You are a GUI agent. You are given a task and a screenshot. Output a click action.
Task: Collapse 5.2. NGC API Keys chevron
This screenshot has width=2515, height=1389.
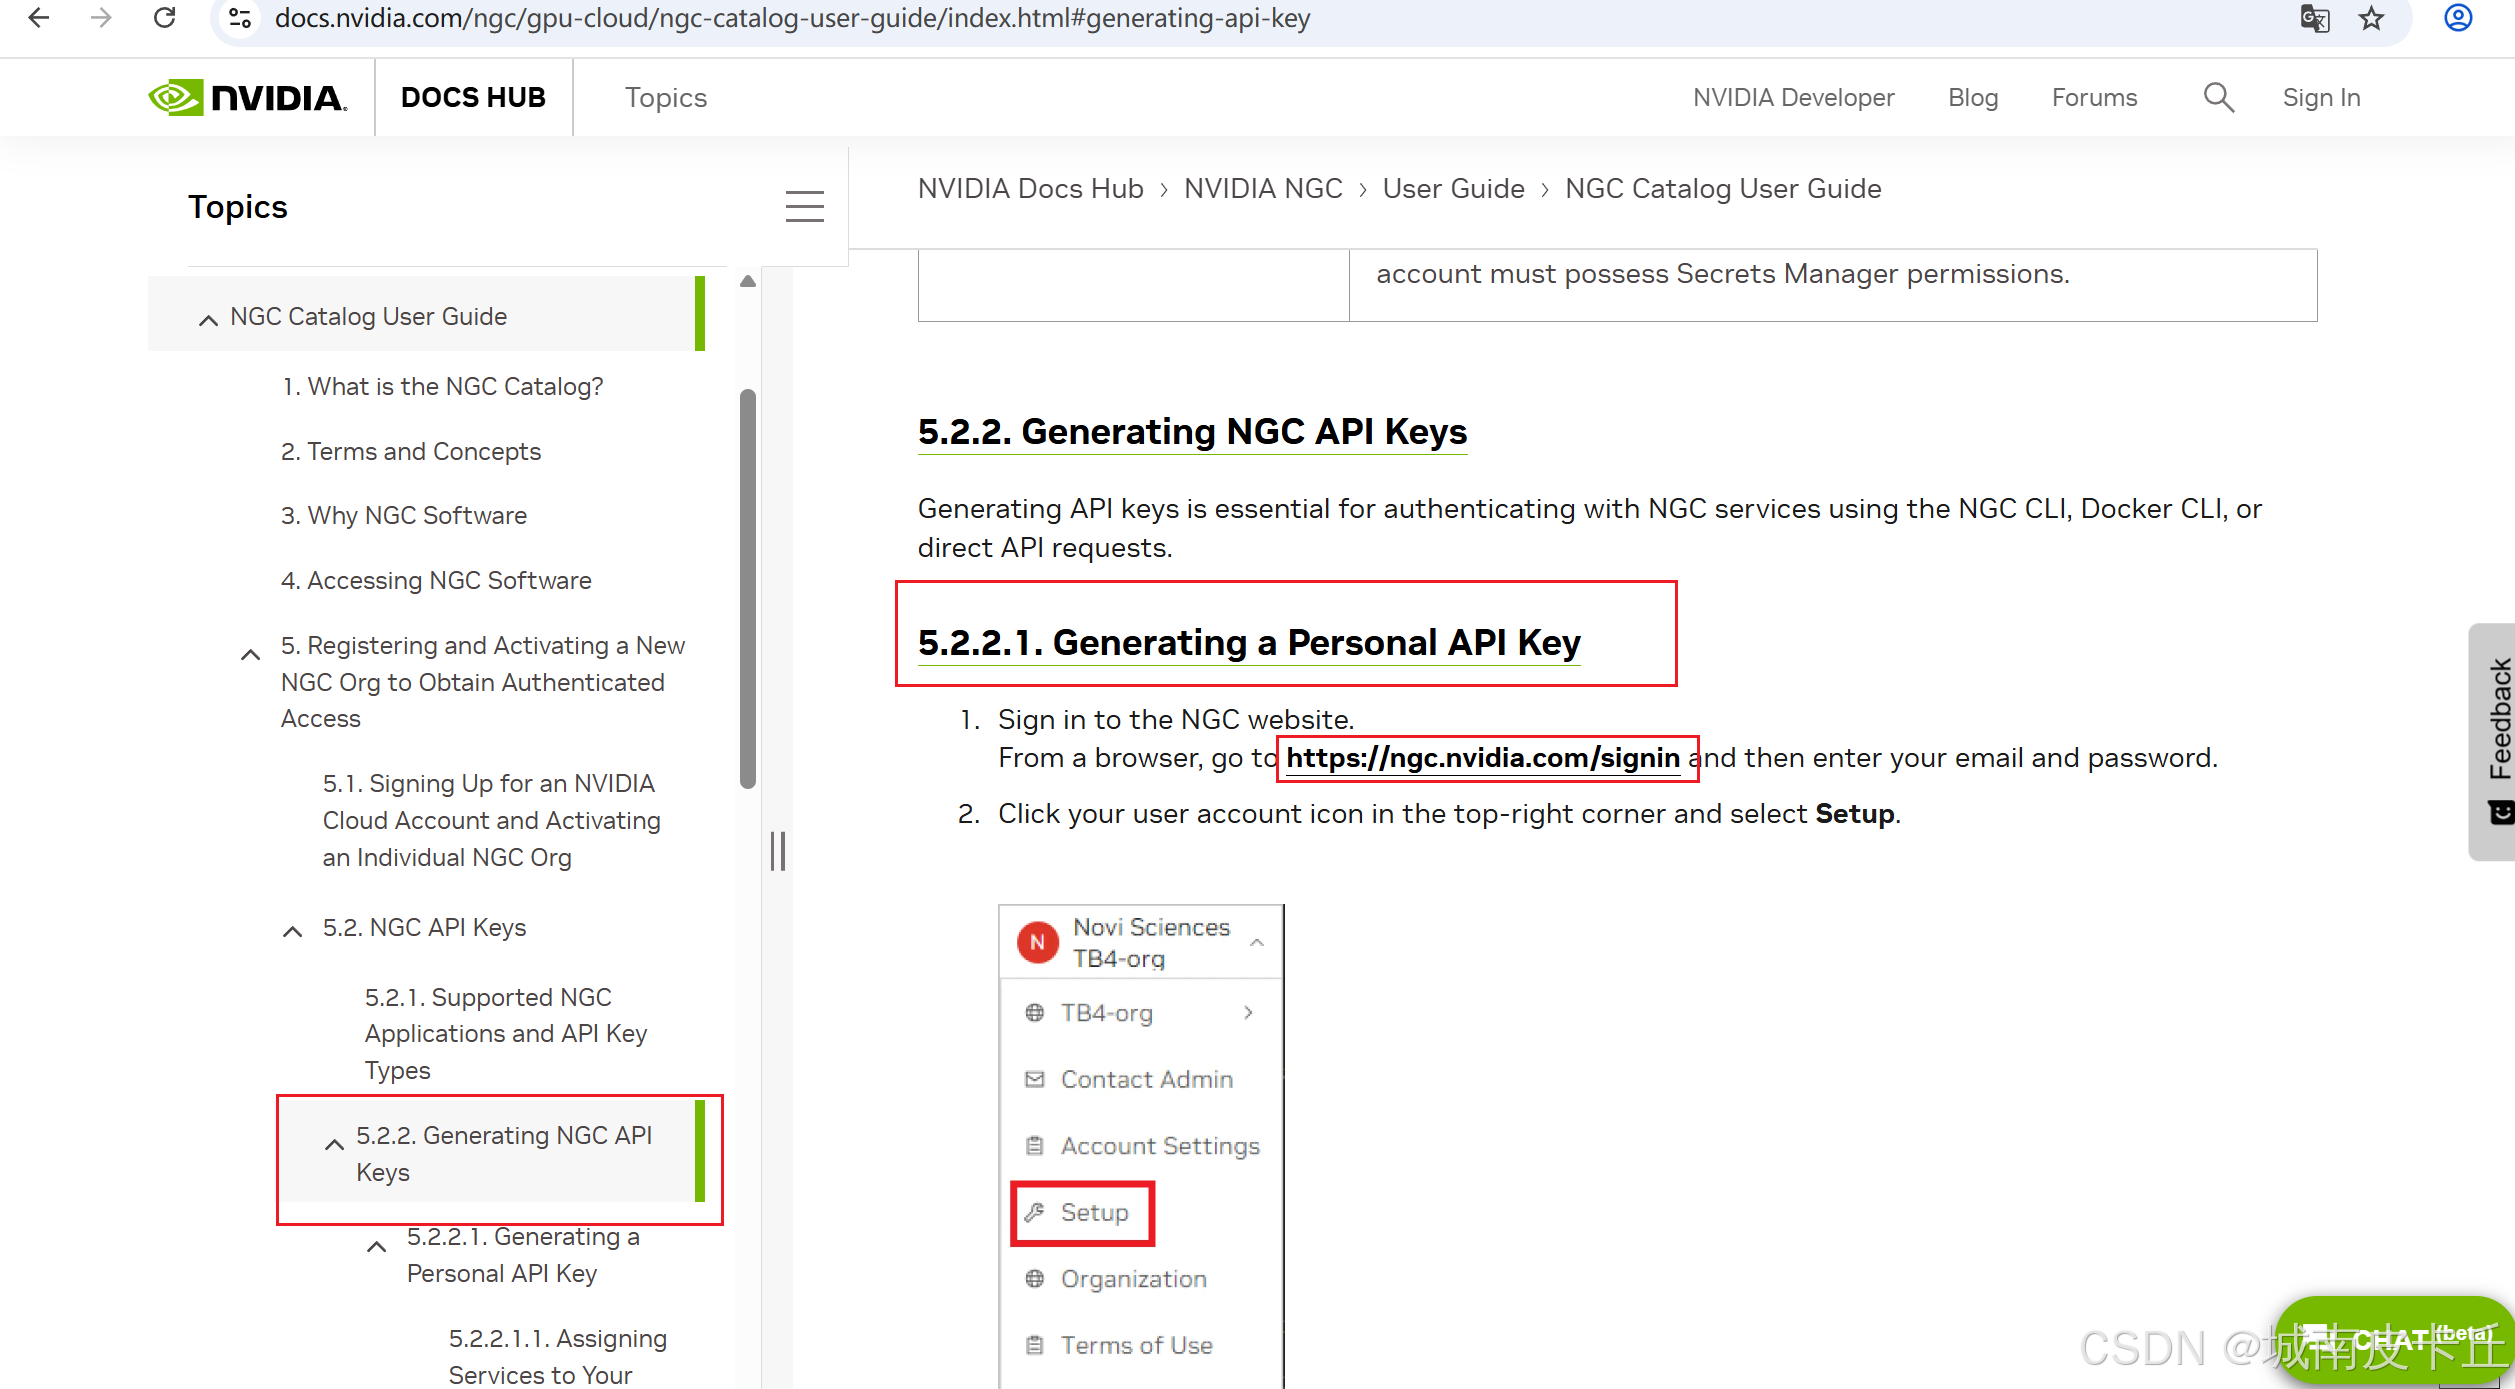coord(292,931)
